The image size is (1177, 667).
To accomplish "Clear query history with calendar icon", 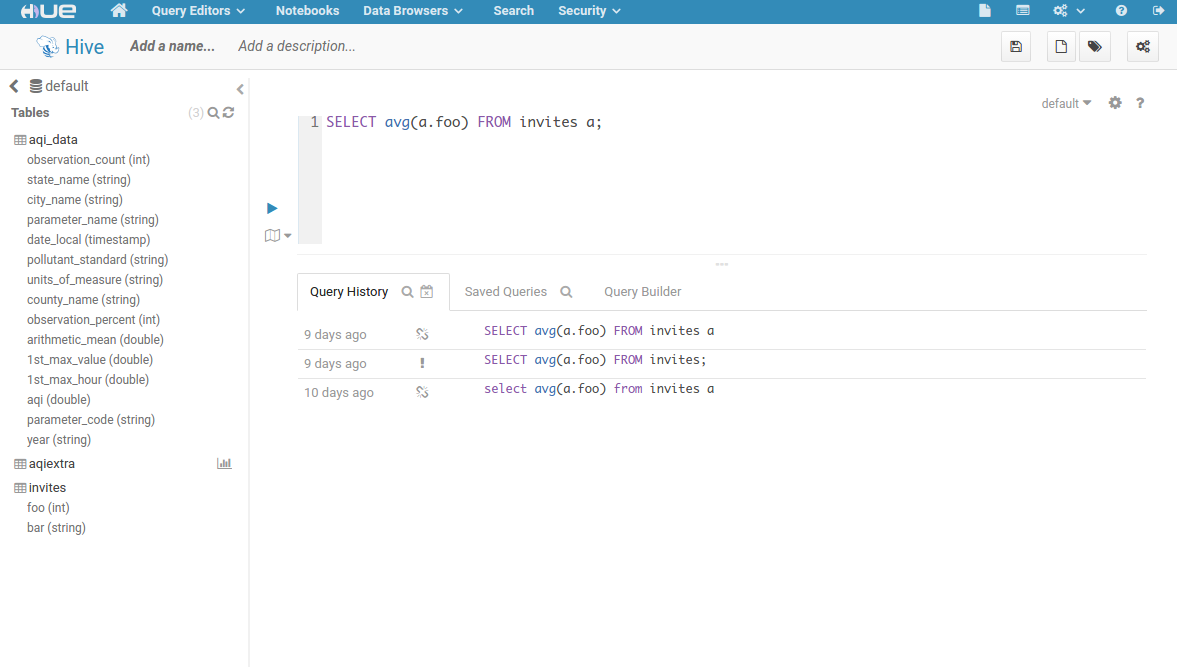I will [x=427, y=292].
